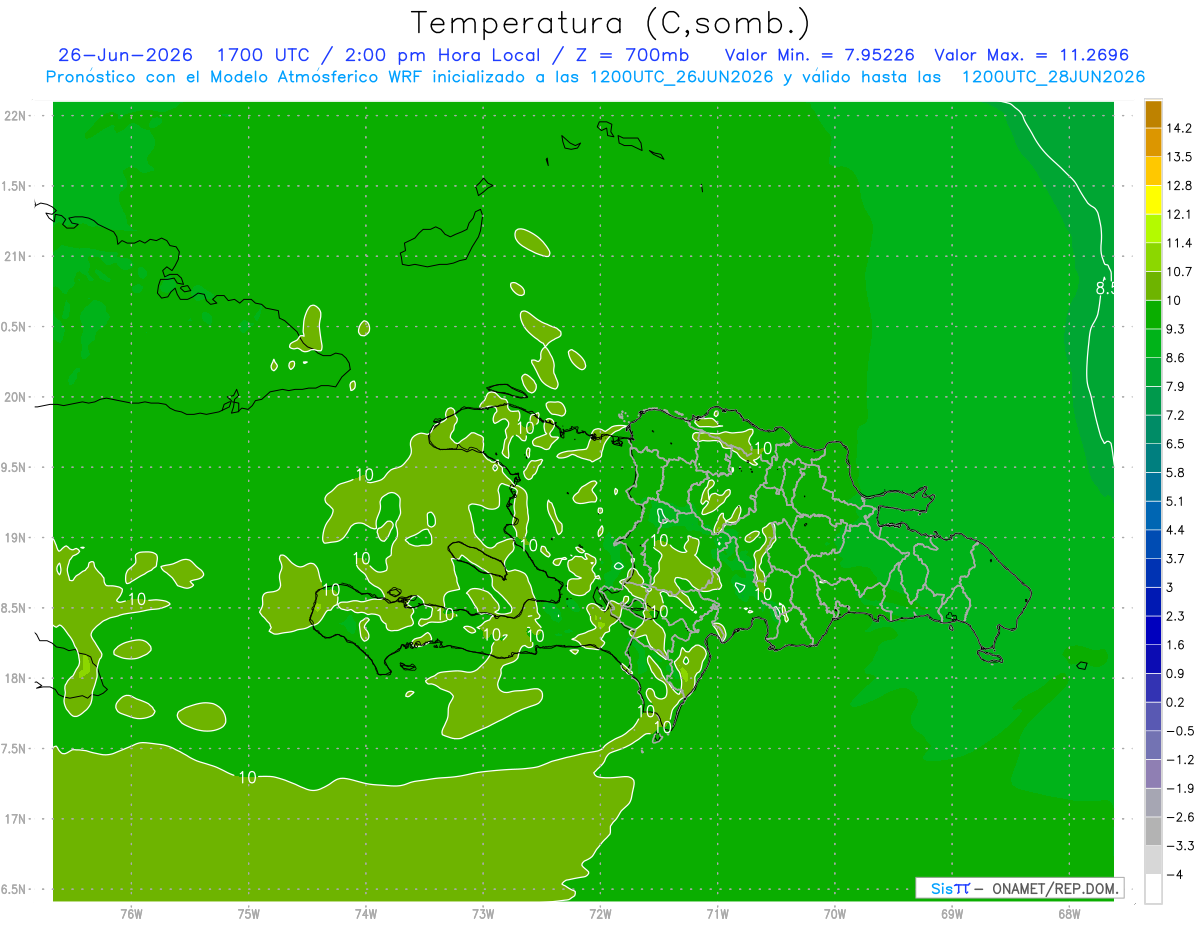Click the 75W longitude axis label

tap(249, 914)
